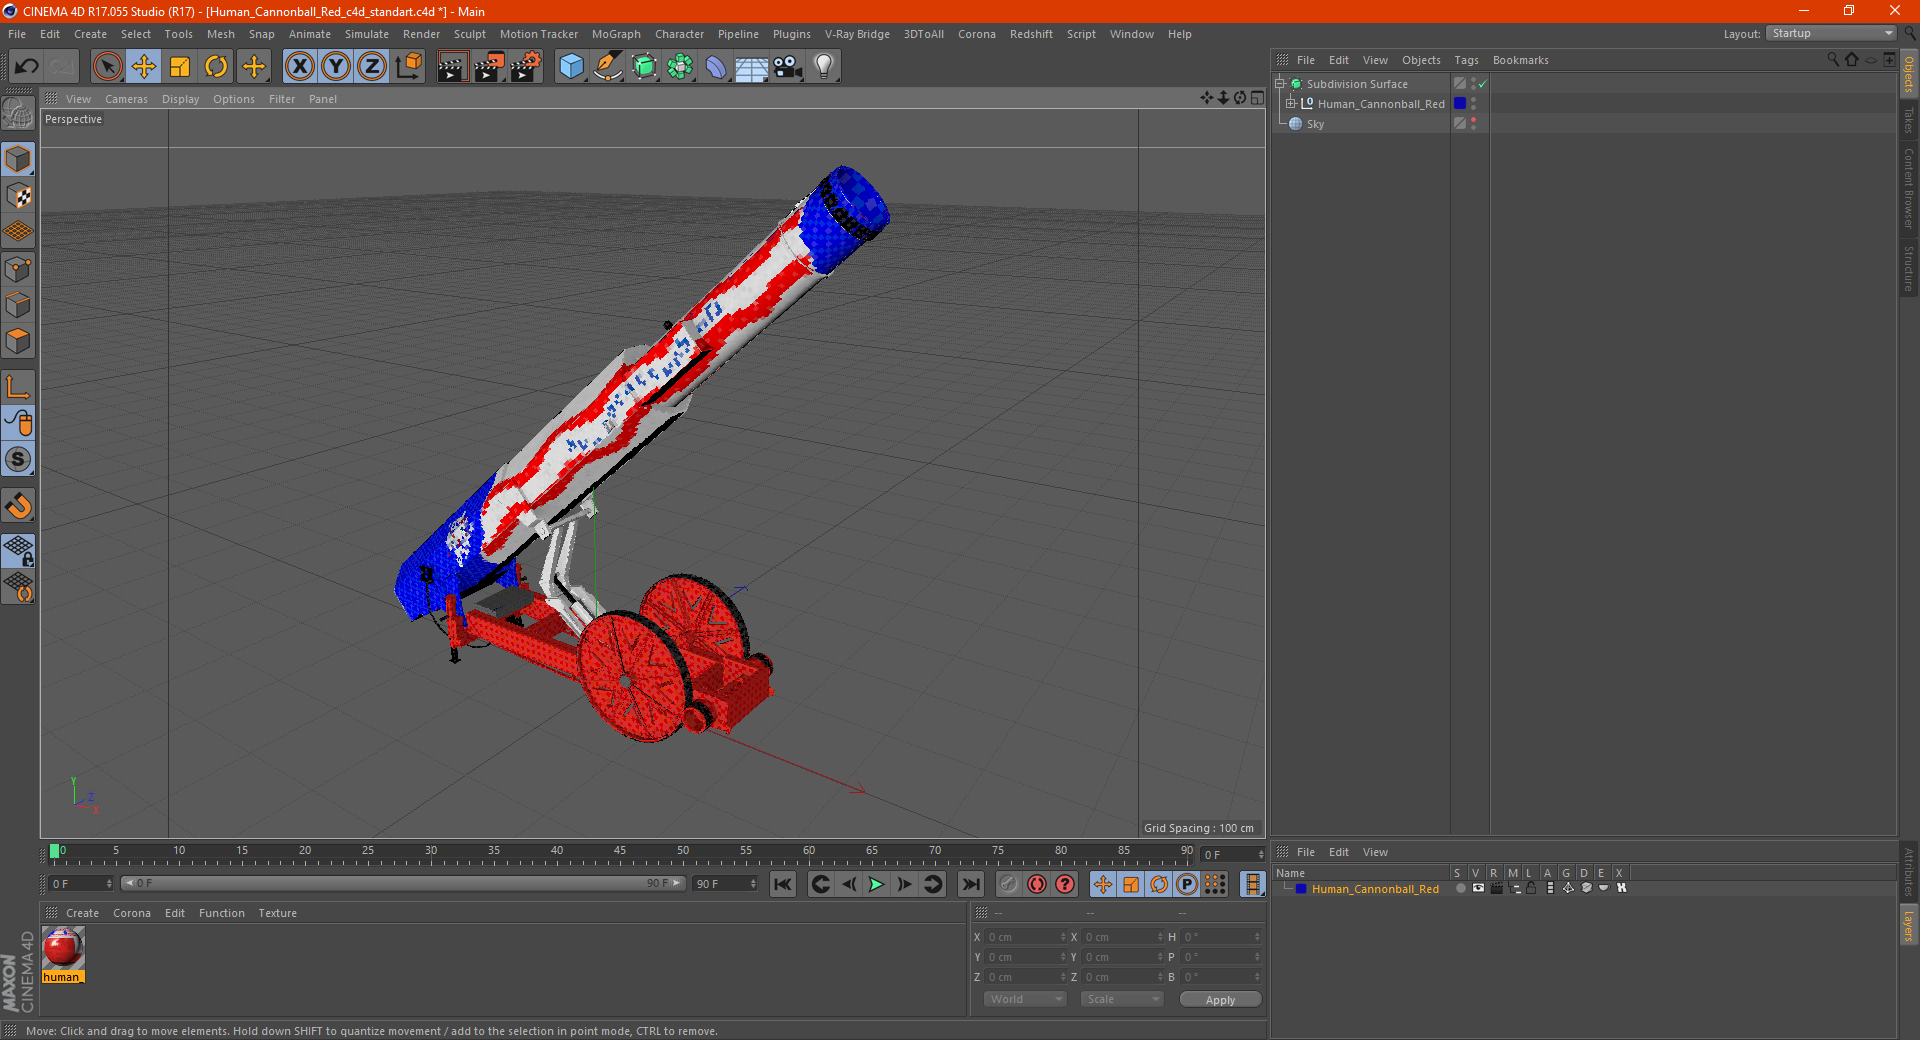
Task: Click Render View clapperboard icon
Action: click(452, 67)
